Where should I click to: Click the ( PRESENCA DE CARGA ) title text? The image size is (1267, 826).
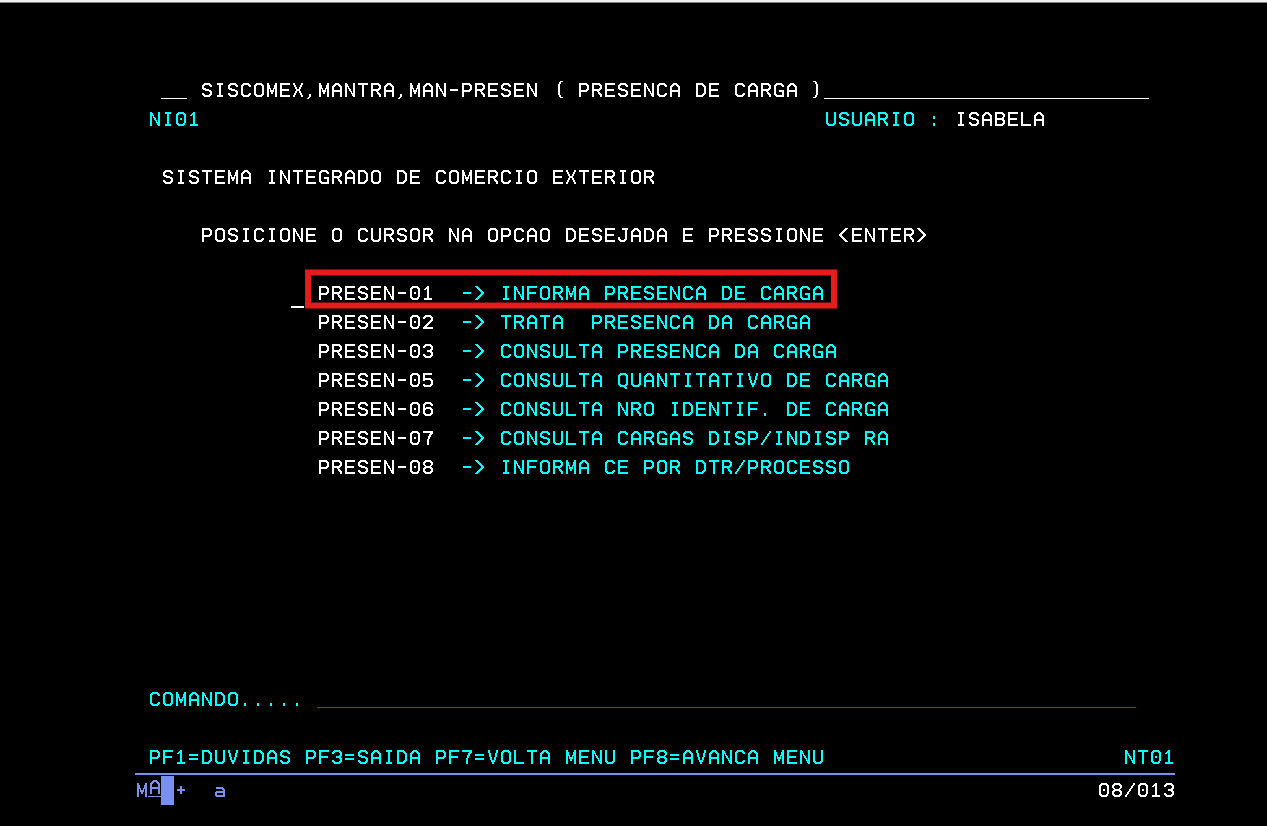(x=687, y=90)
